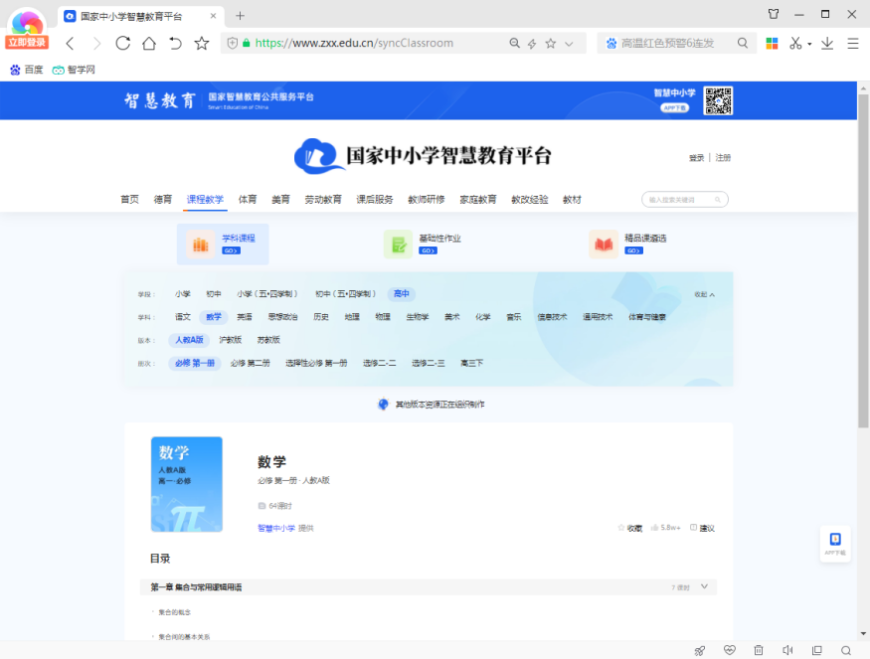Click the shield security icon in address bar
The height and width of the screenshot is (659, 870).
(232, 43)
